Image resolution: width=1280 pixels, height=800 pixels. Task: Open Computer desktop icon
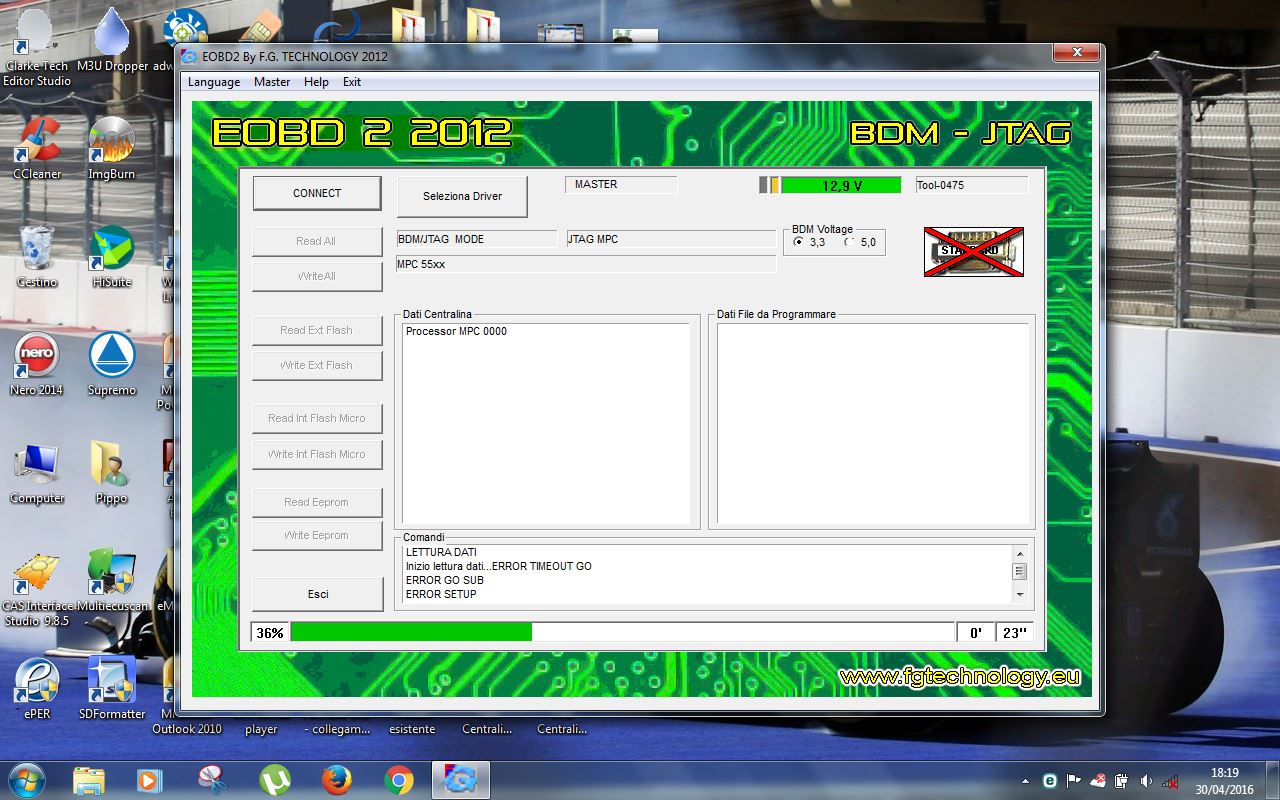pos(37,473)
